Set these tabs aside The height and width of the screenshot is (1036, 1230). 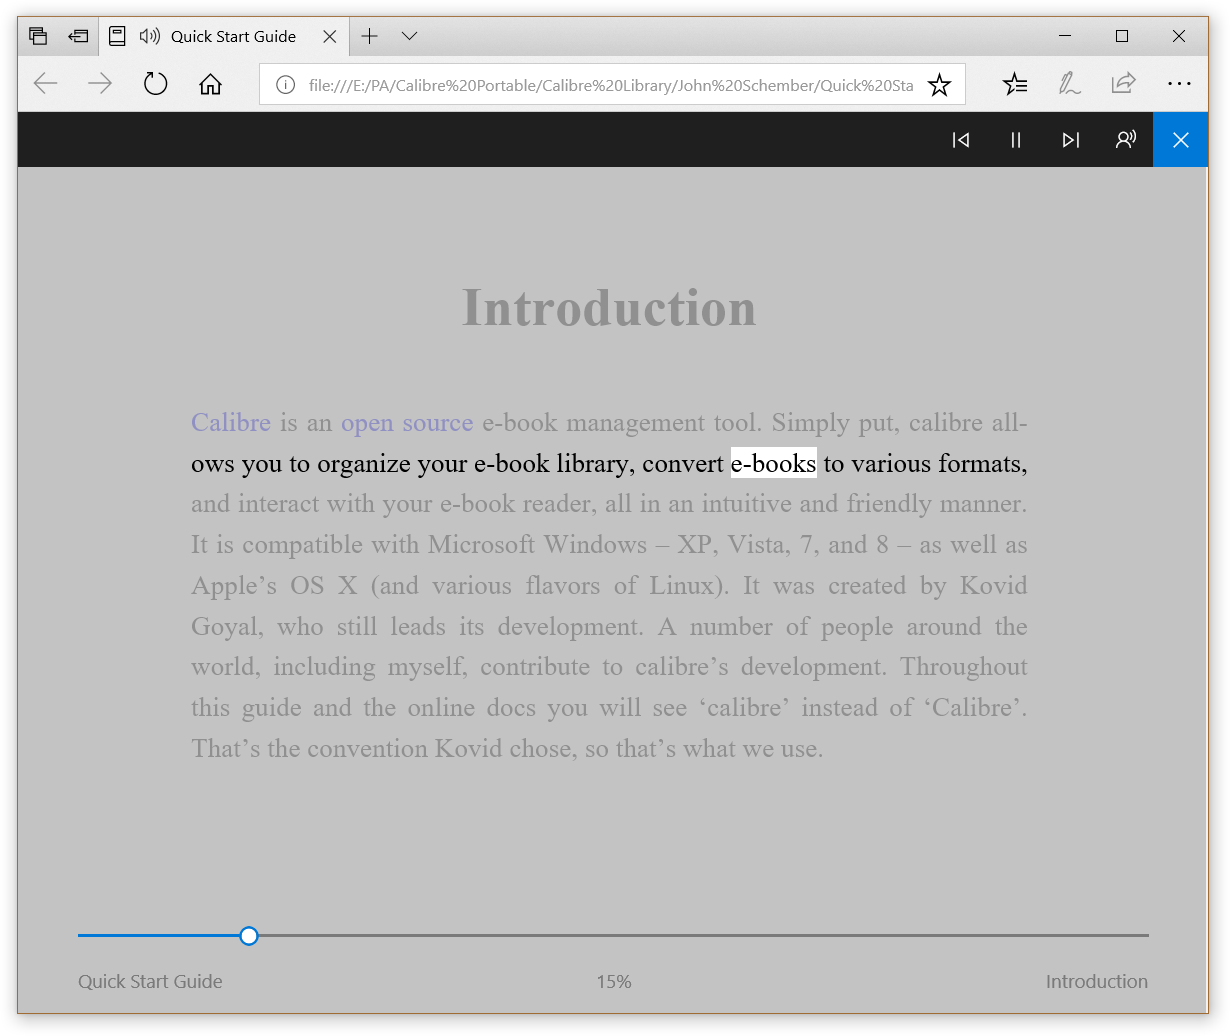point(78,36)
